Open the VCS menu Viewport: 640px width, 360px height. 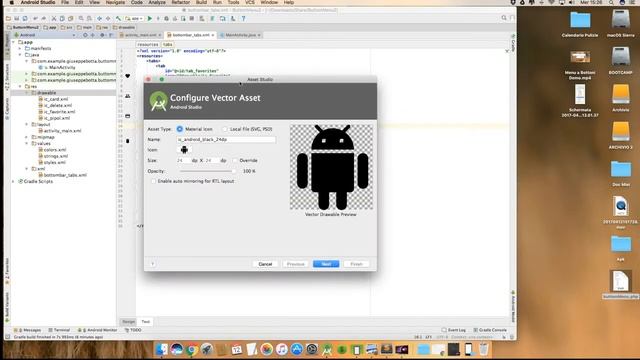[250, 2]
